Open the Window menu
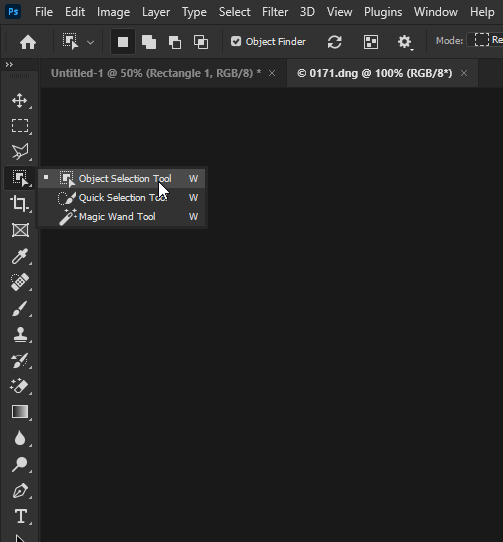This screenshot has height=542, width=503. [x=436, y=12]
